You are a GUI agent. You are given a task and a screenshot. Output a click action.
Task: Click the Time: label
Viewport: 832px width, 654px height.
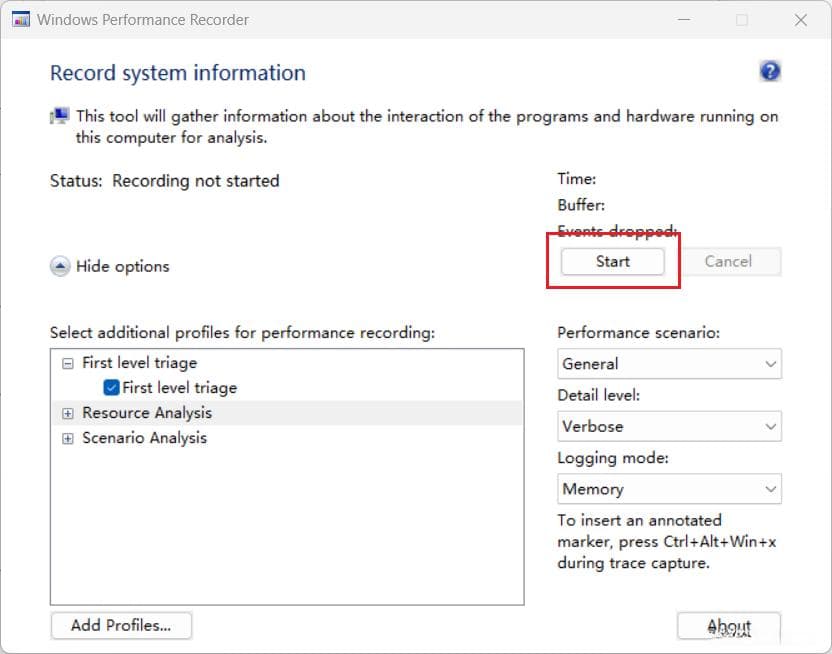577,179
